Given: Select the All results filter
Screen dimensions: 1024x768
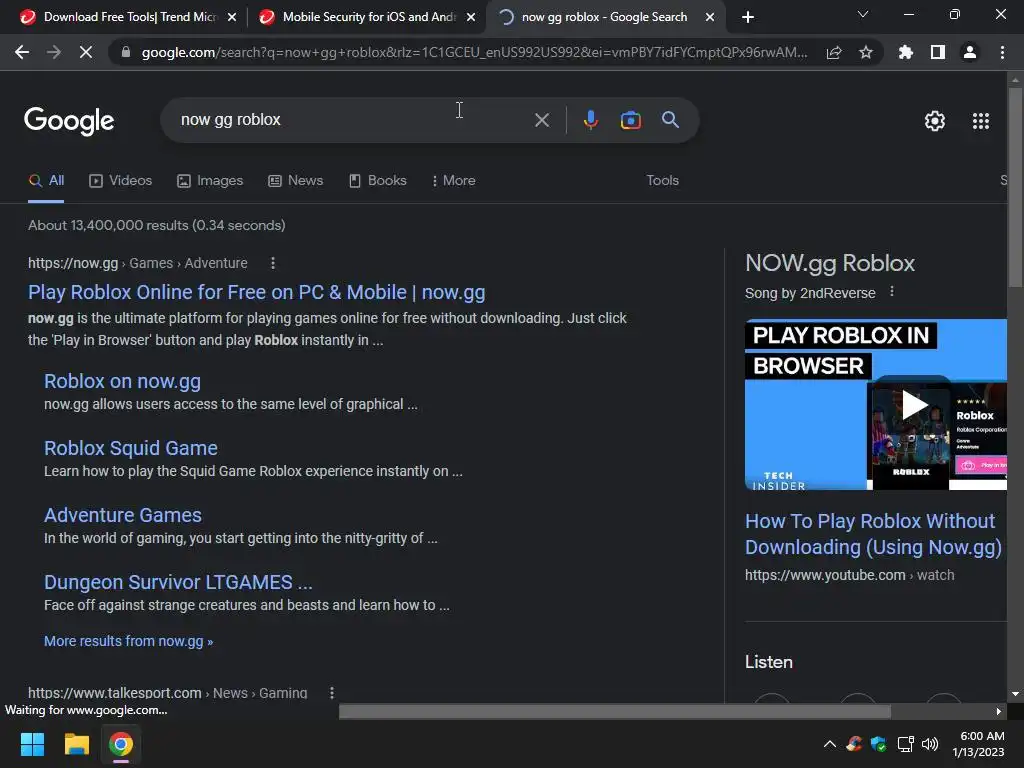Looking at the screenshot, I should [x=46, y=180].
